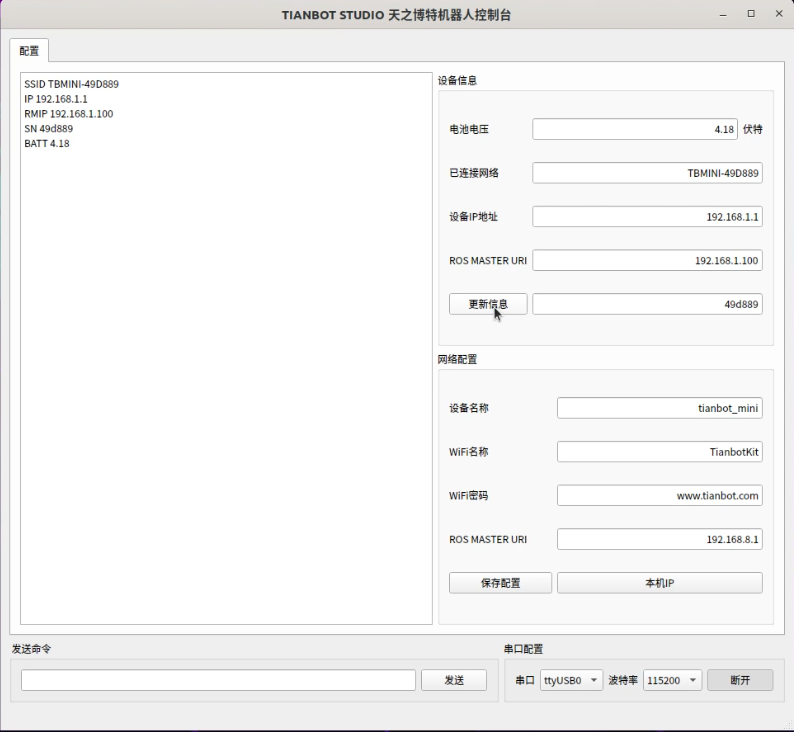Viewport: 794px width, 732px height.
Task: Click the 电池电压 value field
Action: tap(635, 129)
